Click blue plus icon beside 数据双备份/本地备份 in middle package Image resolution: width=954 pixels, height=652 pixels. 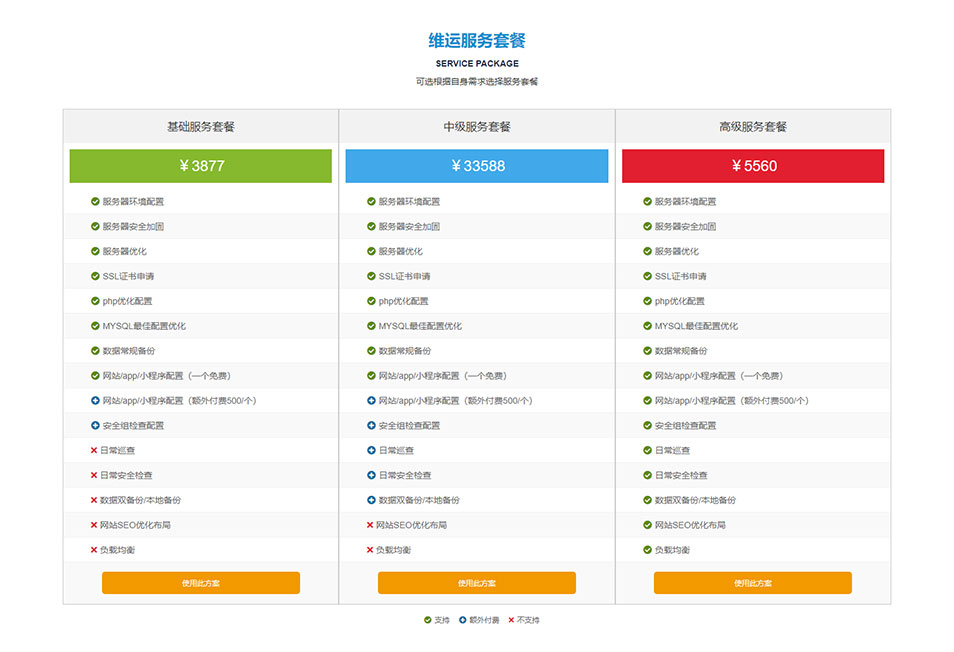point(371,500)
